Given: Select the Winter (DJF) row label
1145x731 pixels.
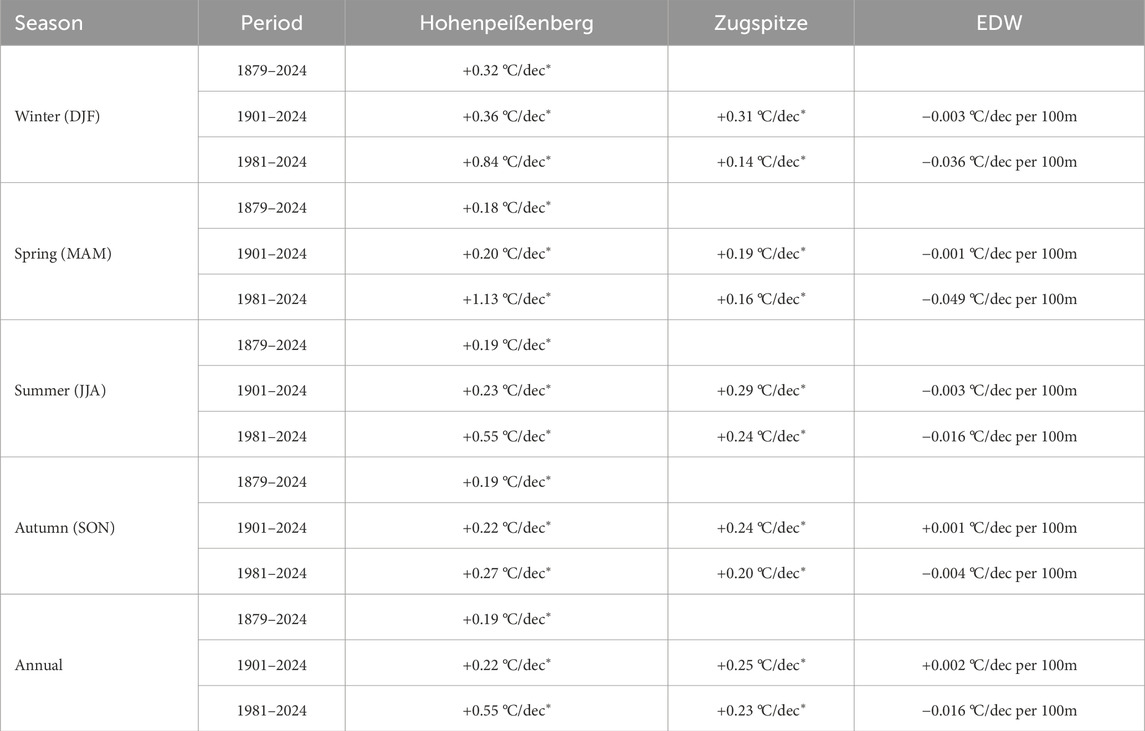Looking at the screenshot, I should (x=56, y=116).
